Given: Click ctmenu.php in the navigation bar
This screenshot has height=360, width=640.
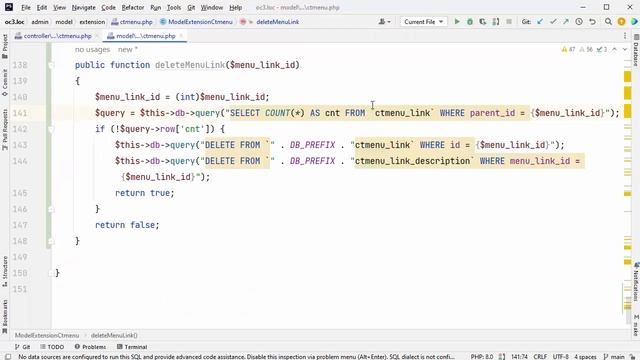Looking at the screenshot, I should tap(132, 22).
